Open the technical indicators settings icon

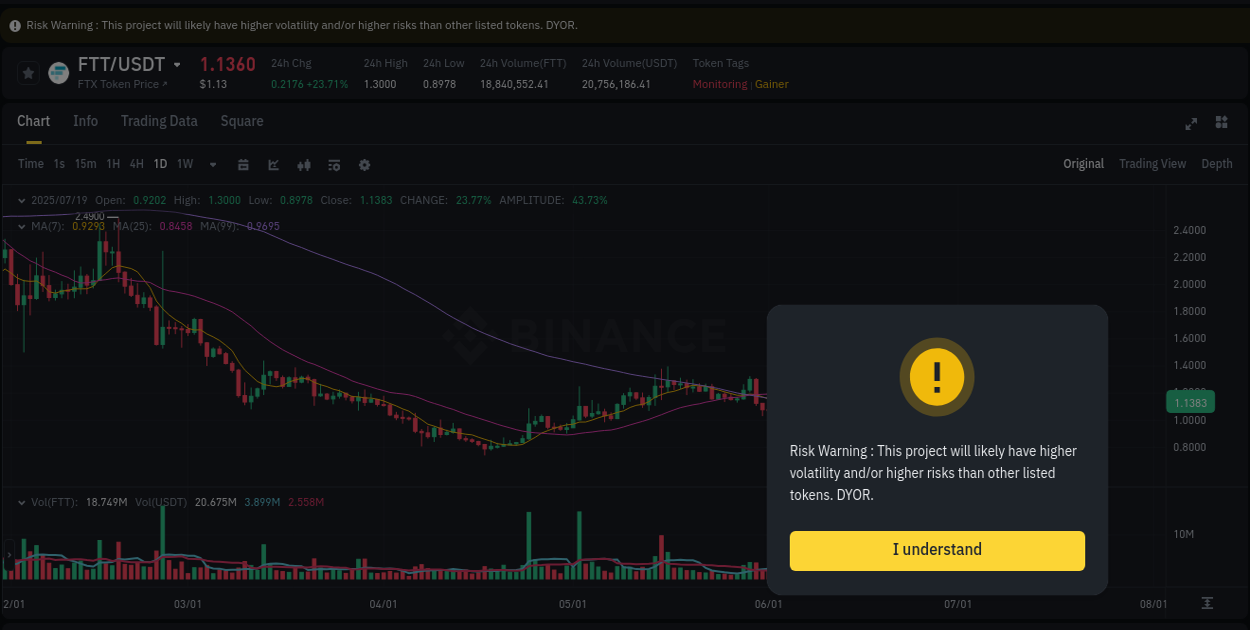click(x=334, y=164)
